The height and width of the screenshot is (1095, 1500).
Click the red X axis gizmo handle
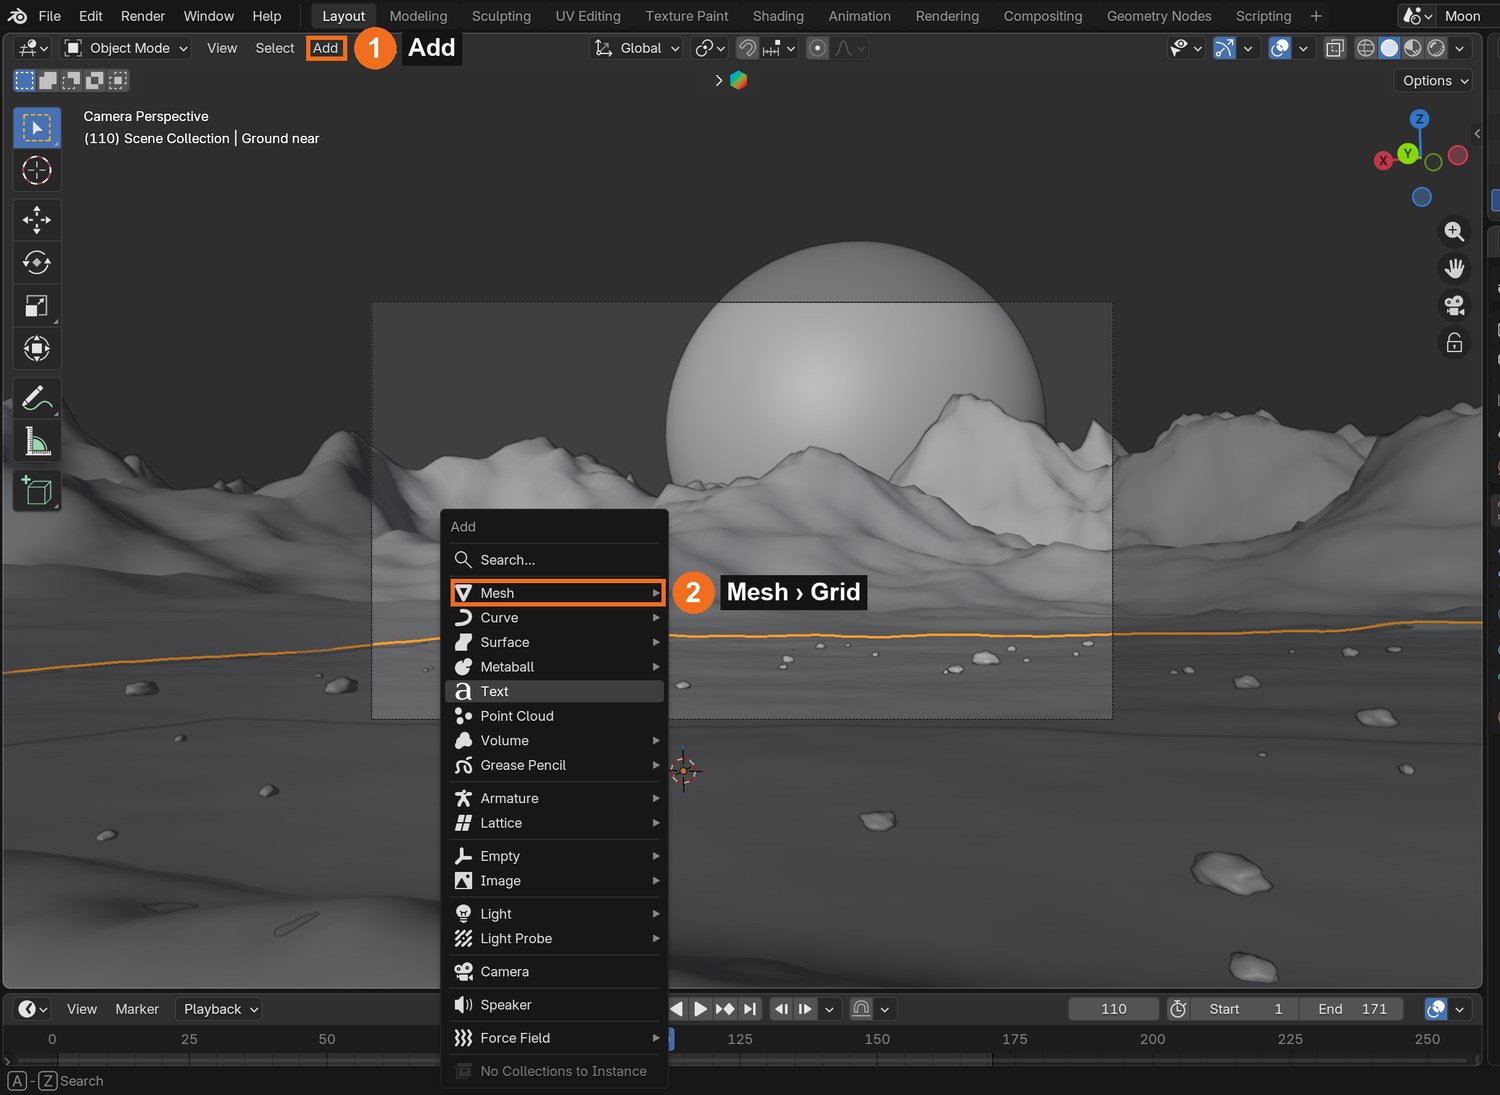1383,161
